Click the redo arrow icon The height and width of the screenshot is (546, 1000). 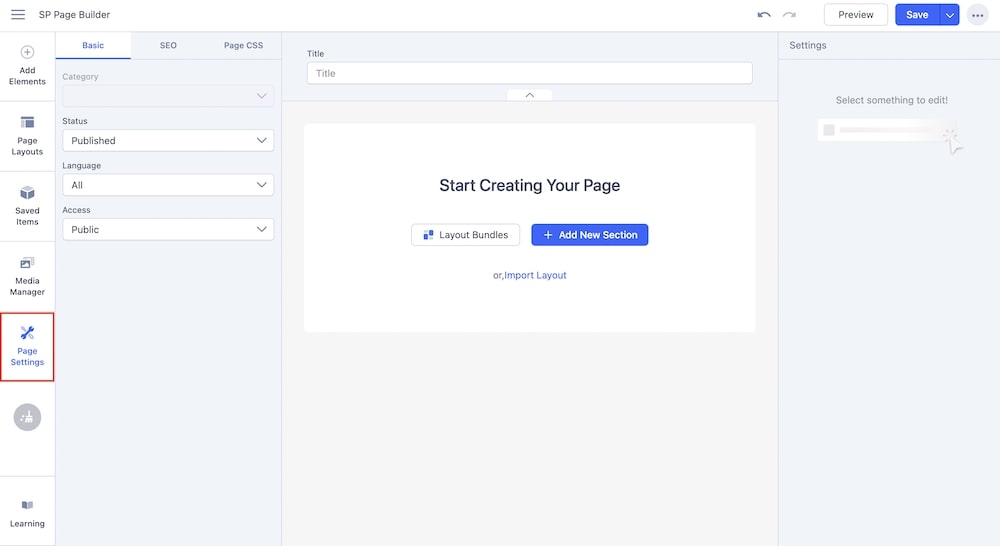[x=789, y=15]
